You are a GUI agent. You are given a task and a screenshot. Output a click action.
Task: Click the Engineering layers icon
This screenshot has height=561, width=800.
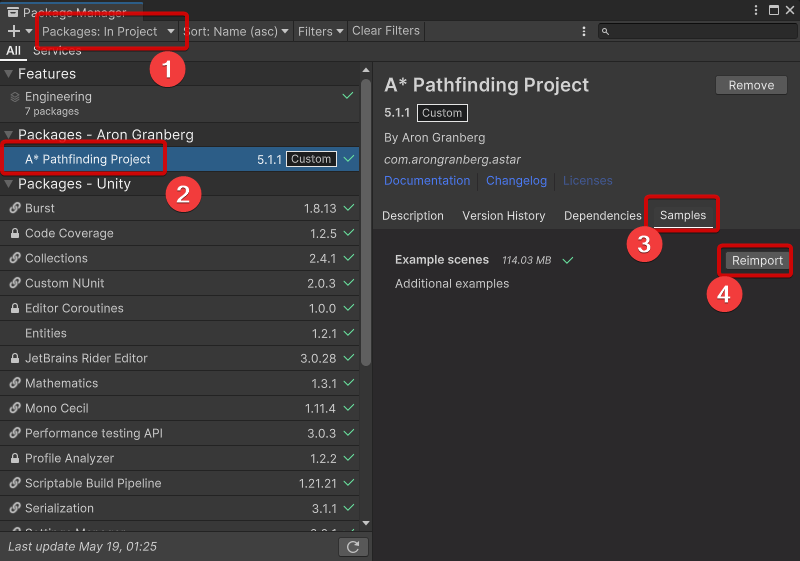[x=15, y=96]
